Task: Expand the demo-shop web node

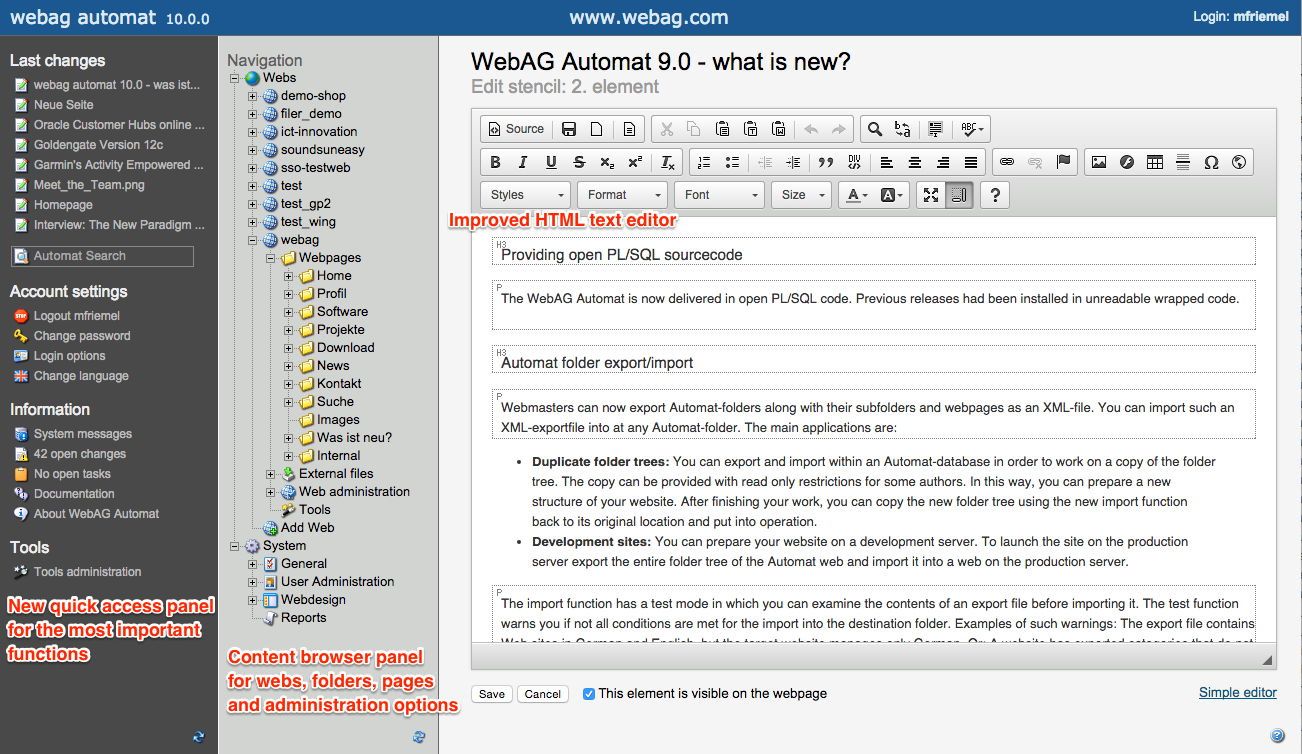Action: click(253, 96)
